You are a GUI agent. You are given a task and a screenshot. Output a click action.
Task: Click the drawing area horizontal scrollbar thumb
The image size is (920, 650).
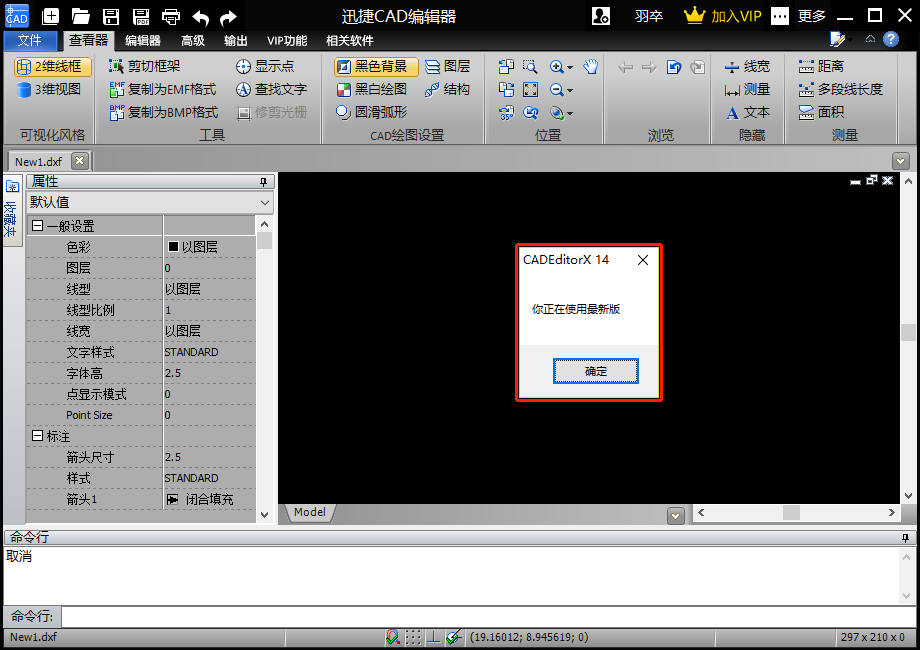click(791, 512)
